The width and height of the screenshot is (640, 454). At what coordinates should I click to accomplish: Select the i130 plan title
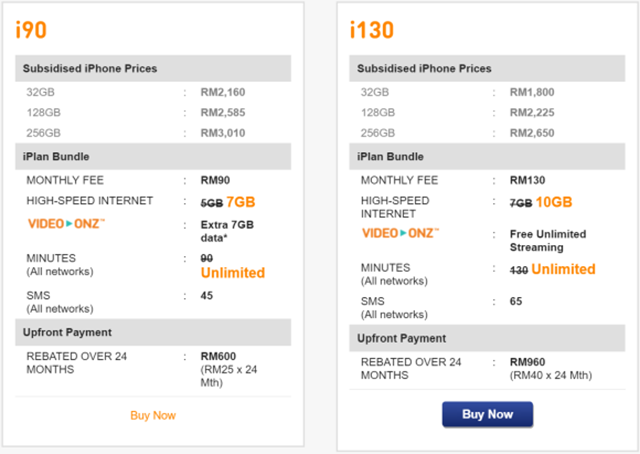(x=372, y=30)
